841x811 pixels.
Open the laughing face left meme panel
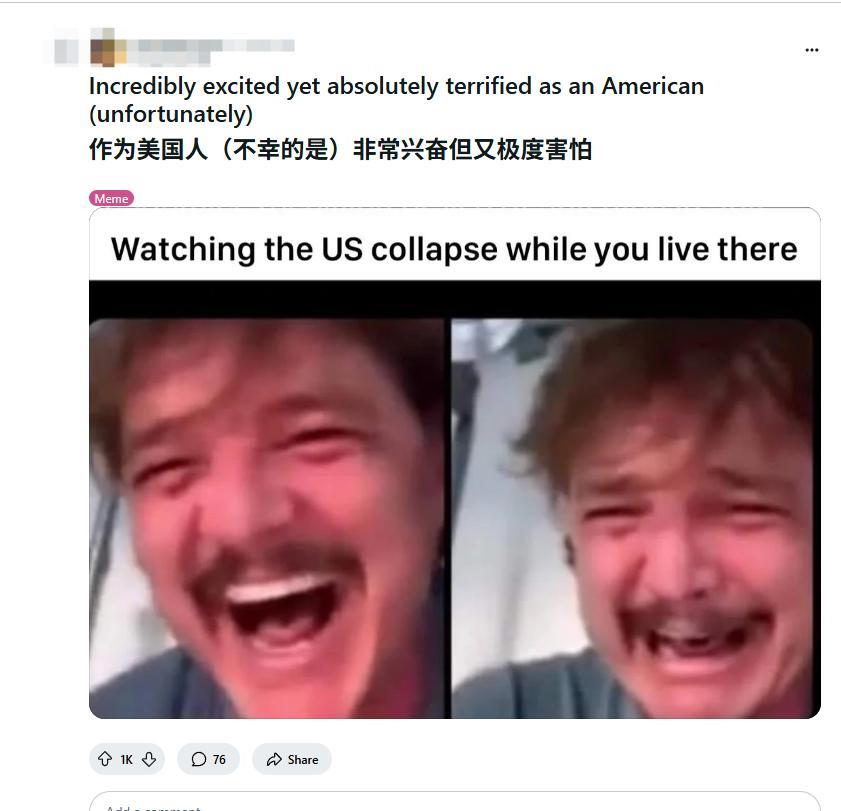click(267, 518)
